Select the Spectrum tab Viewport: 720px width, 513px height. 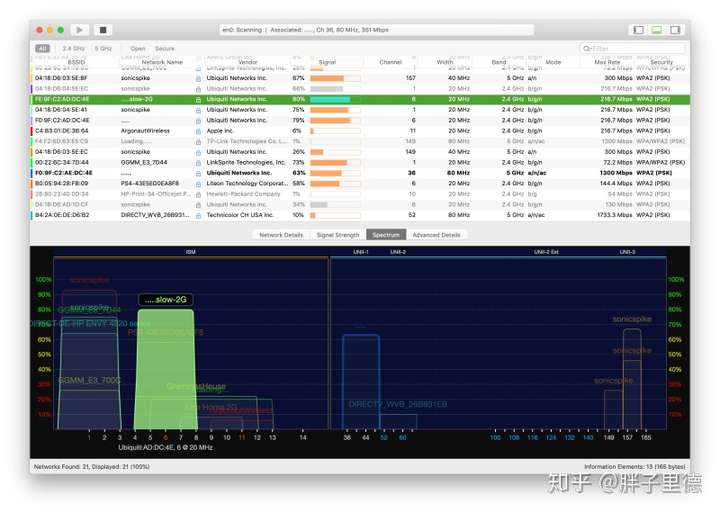[x=386, y=235]
